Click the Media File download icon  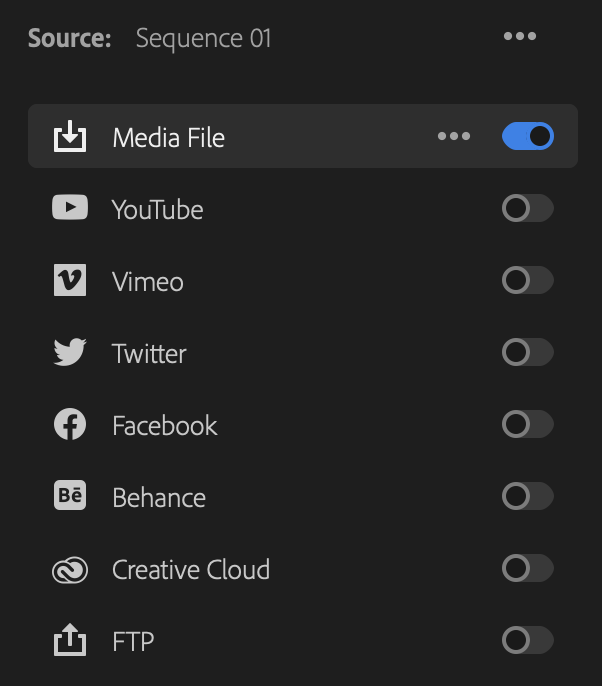pyautogui.click(x=70, y=136)
